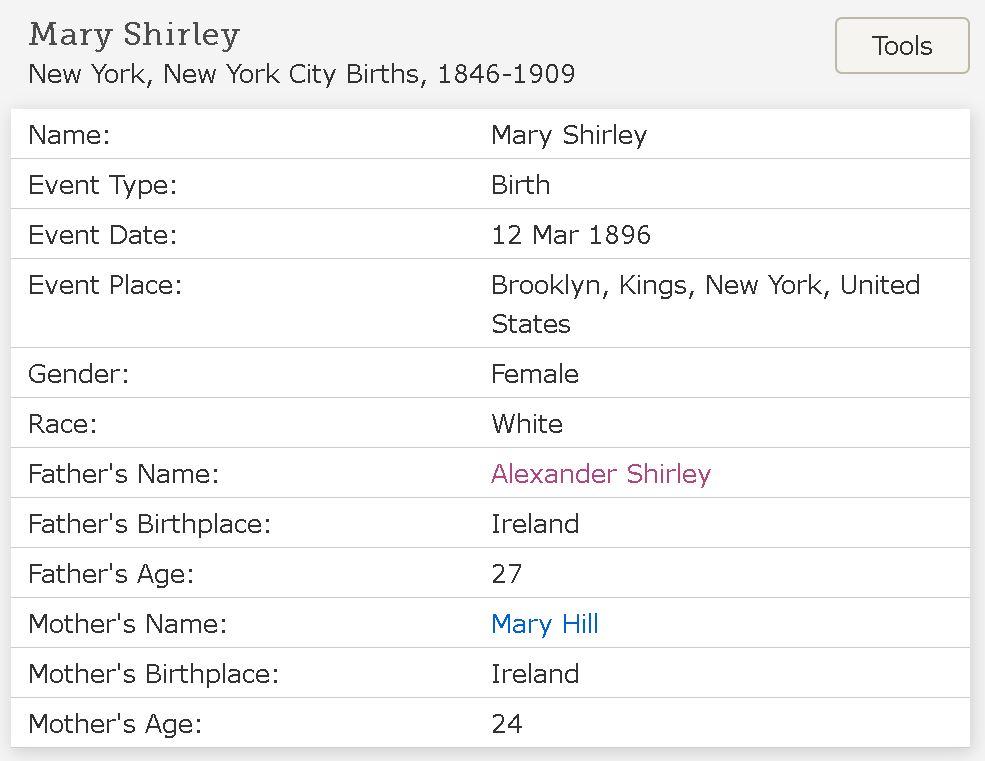Select the Name row value Mary Shirley
This screenshot has height=761, width=985.
coord(568,135)
